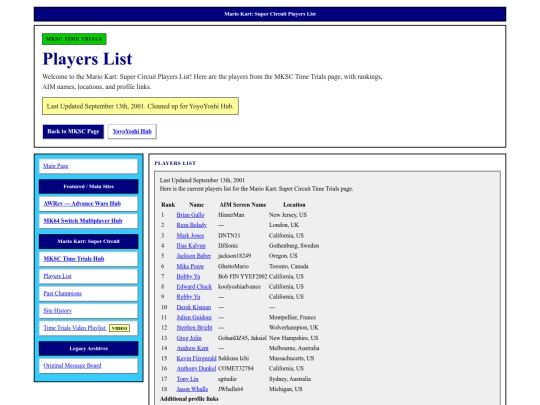Open Kevin Fitzgerald's profile link

tap(197, 358)
